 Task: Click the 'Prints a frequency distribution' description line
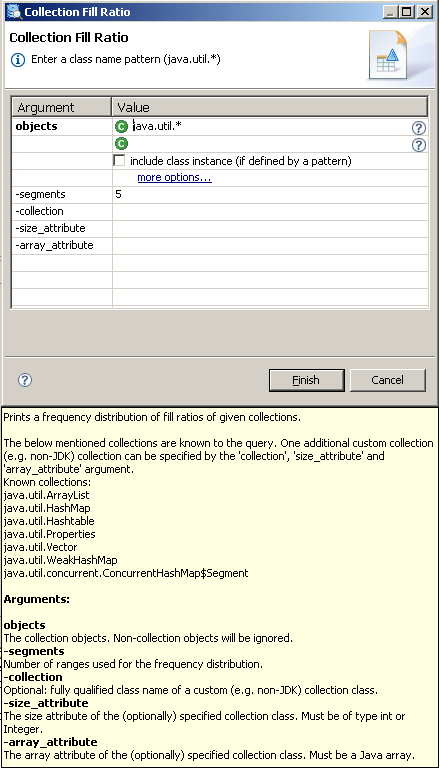coord(152,417)
